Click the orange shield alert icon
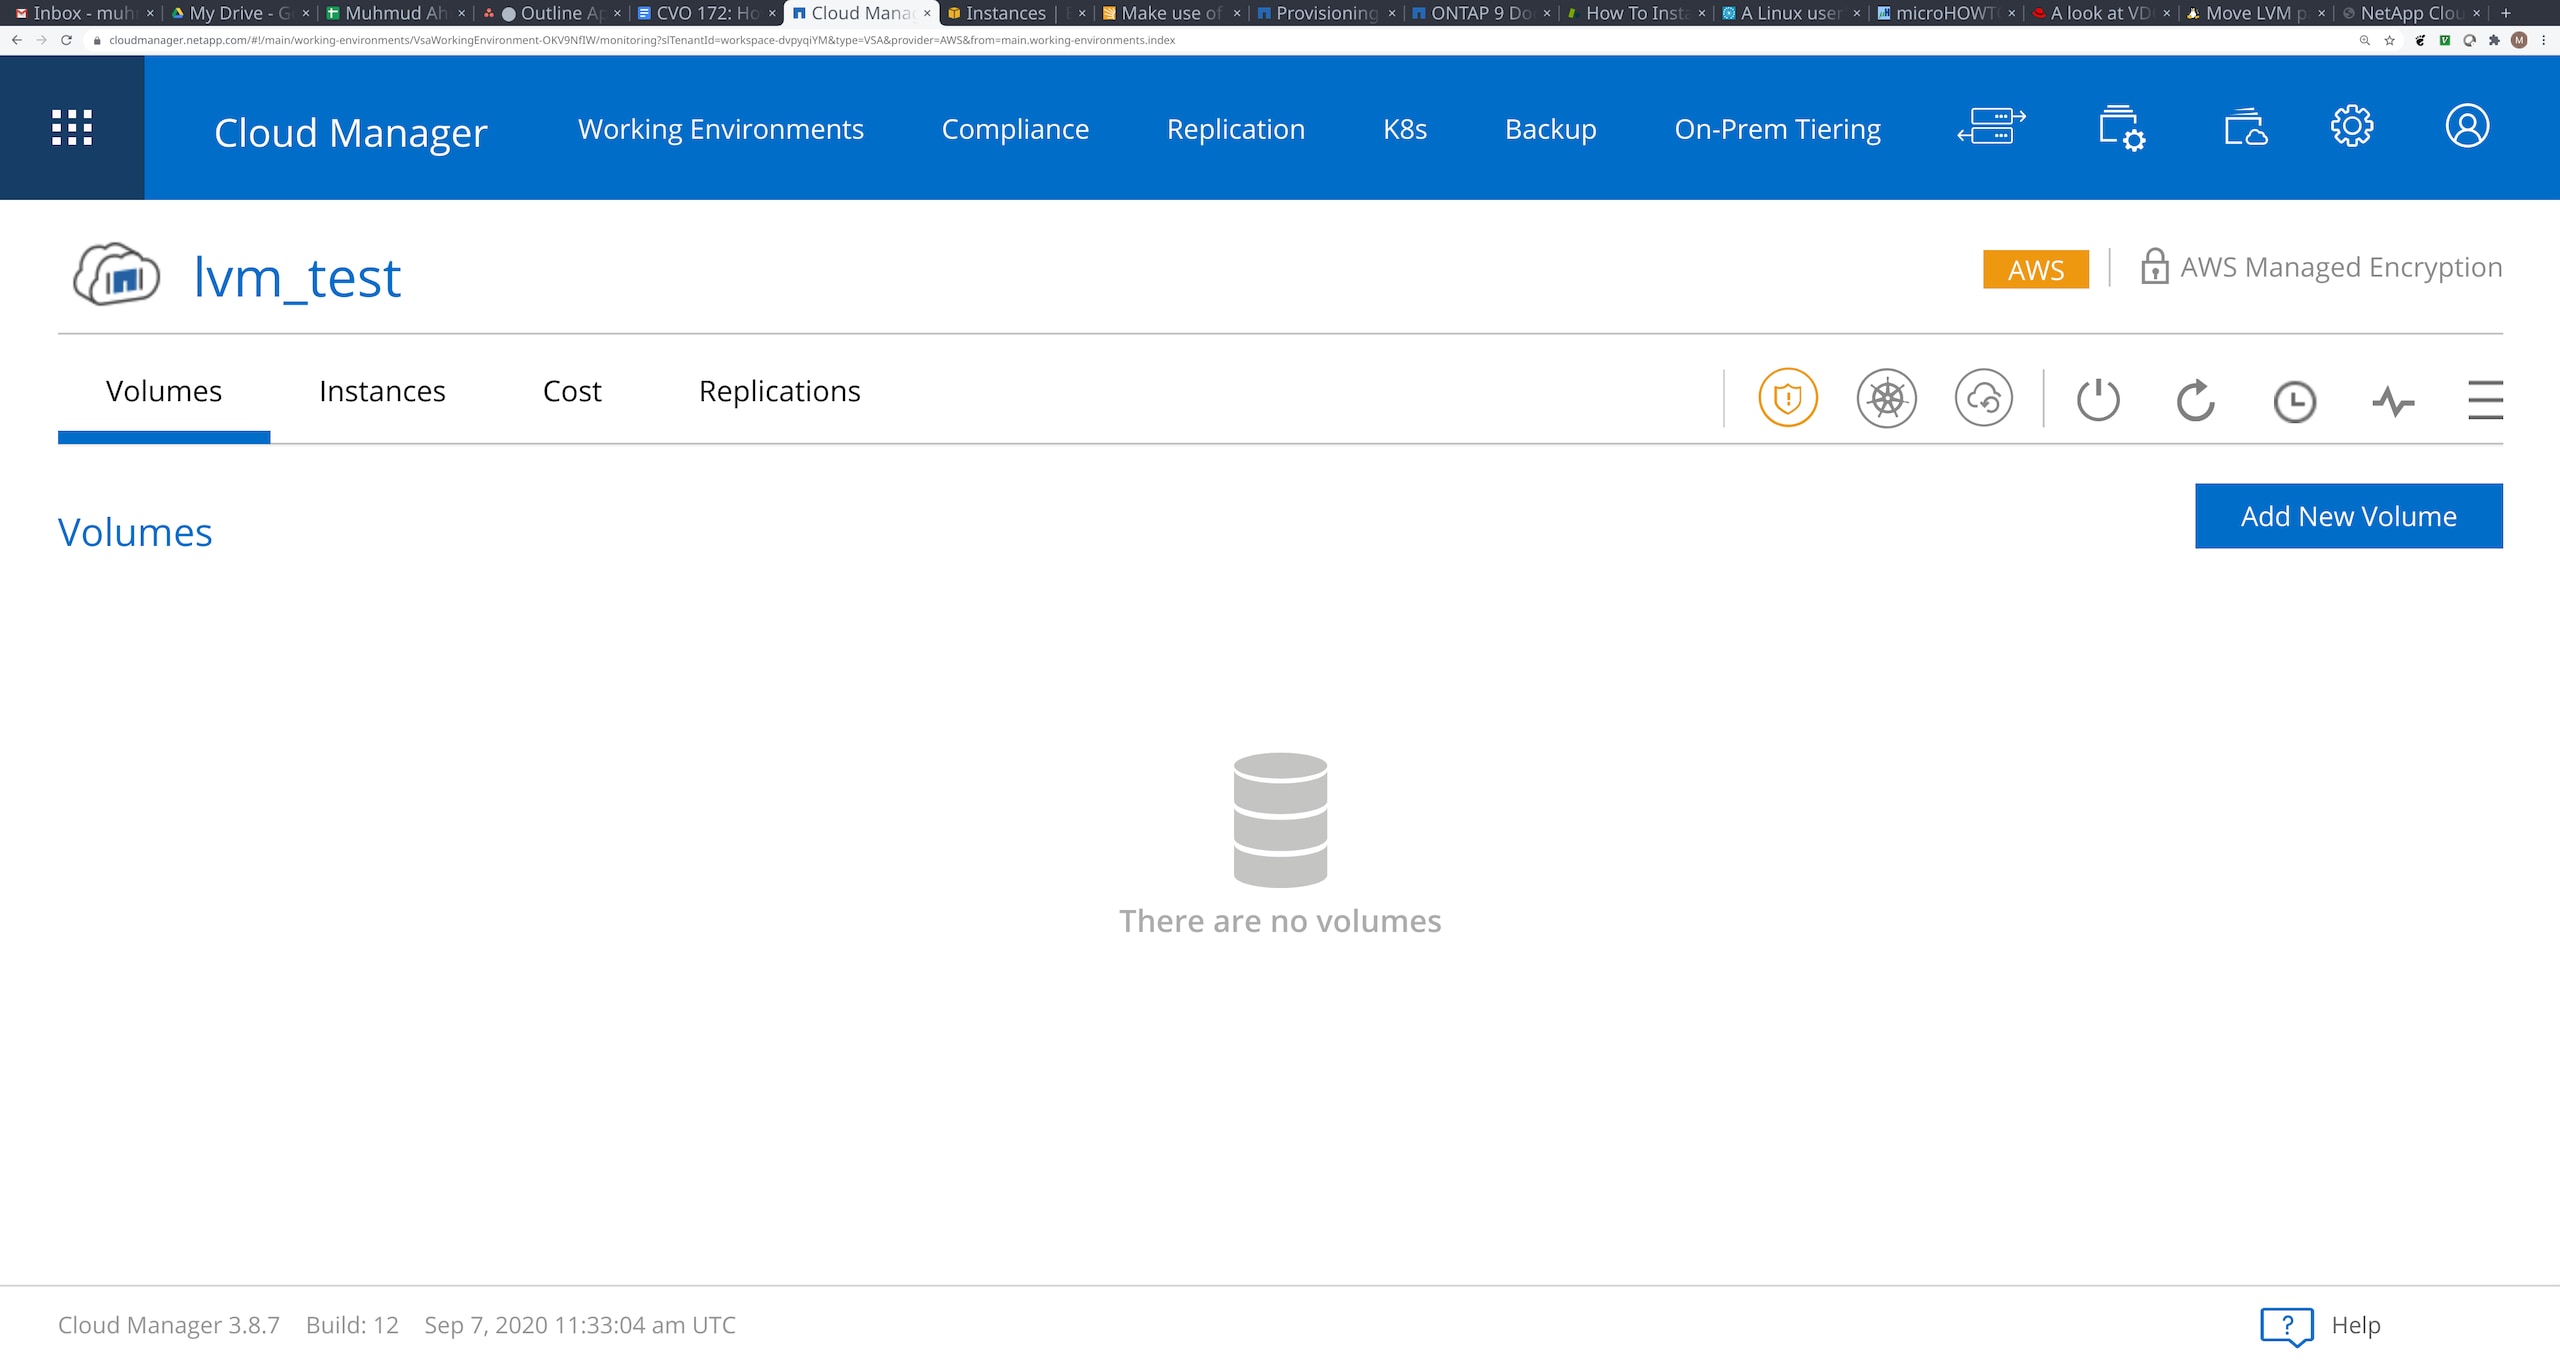The image size is (2560, 1362). 1788,398
